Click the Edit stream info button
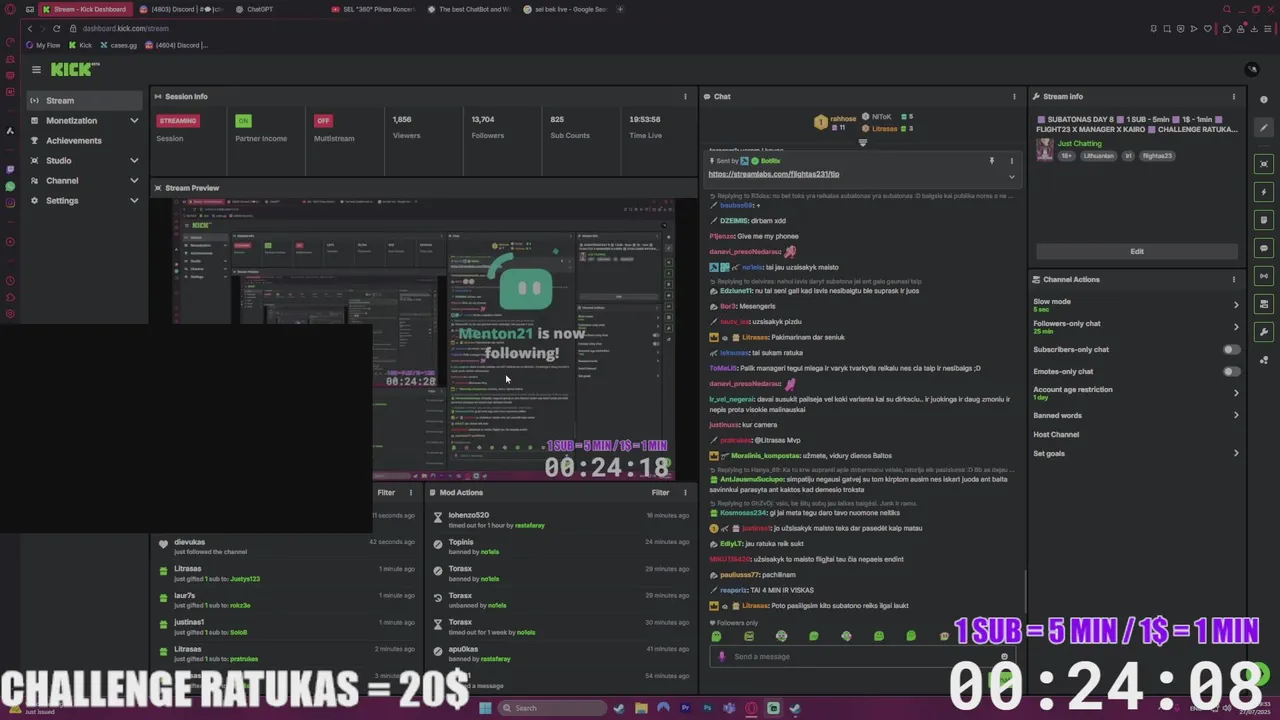Image resolution: width=1280 pixels, height=720 pixels. click(1137, 251)
